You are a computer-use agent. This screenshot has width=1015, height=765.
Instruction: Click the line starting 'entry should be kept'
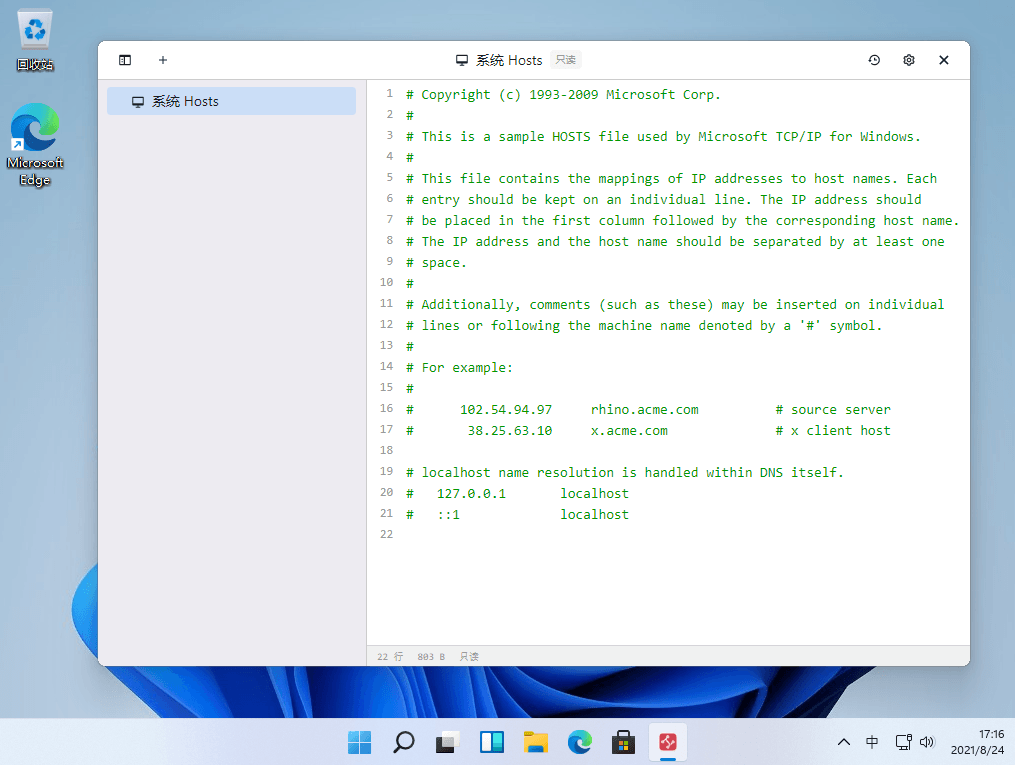pos(664,199)
